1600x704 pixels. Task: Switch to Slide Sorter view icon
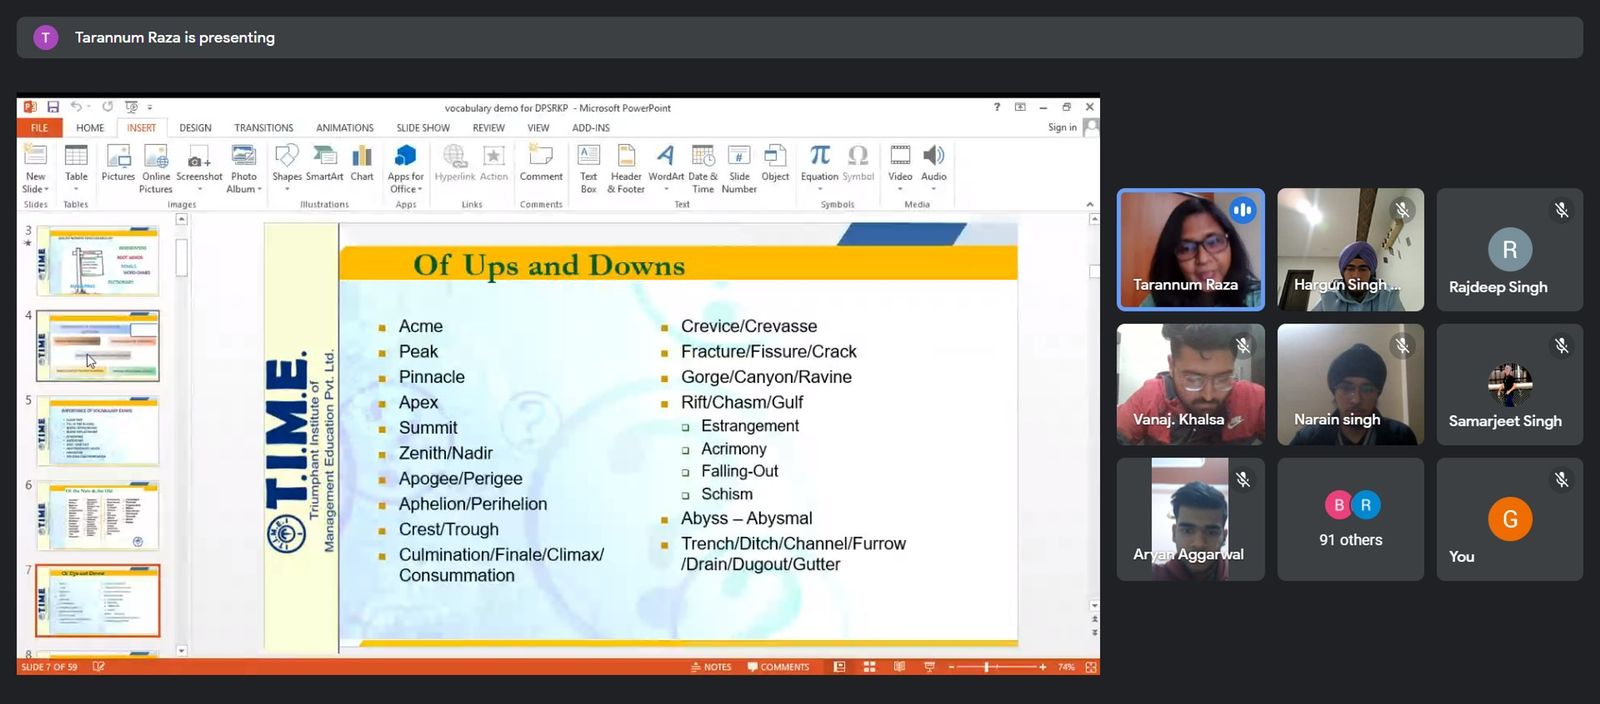click(869, 667)
